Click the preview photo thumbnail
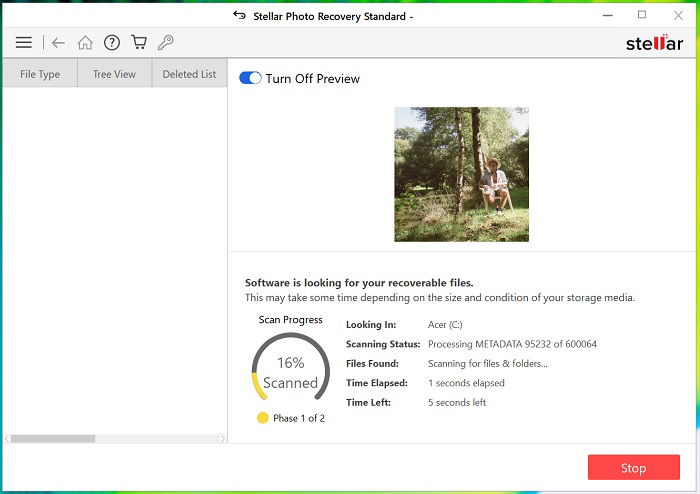The width and height of the screenshot is (700, 494). click(461, 174)
